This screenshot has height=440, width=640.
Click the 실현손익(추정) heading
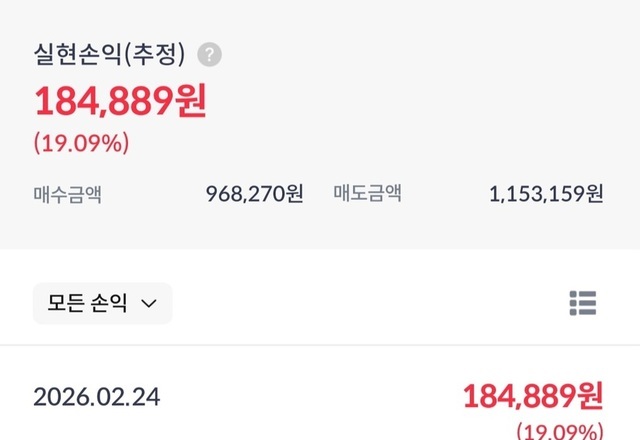pyautogui.click(x=109, y=55)
